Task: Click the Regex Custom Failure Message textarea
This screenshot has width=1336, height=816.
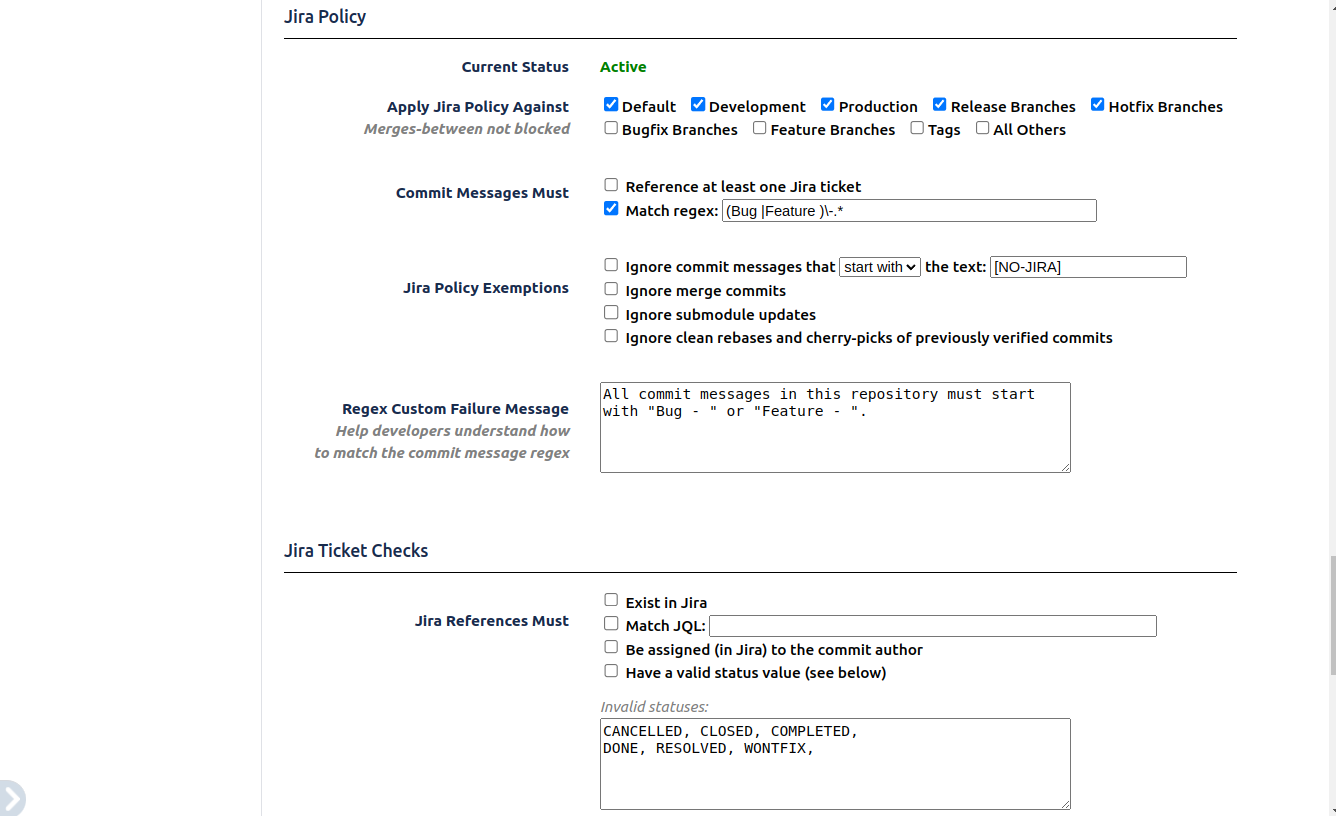Action: tap(835, 427)
